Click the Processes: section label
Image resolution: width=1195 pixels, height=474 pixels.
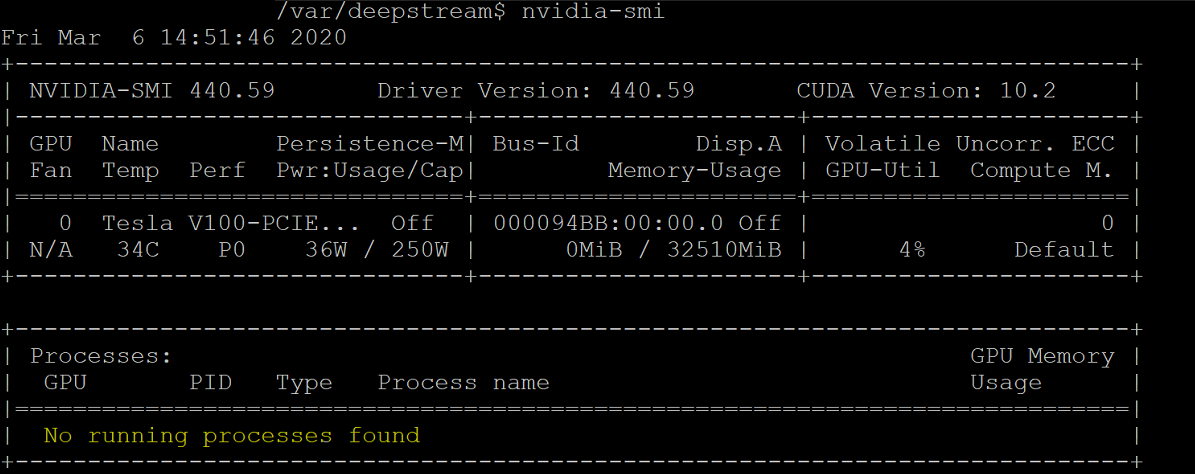[101, 356]
